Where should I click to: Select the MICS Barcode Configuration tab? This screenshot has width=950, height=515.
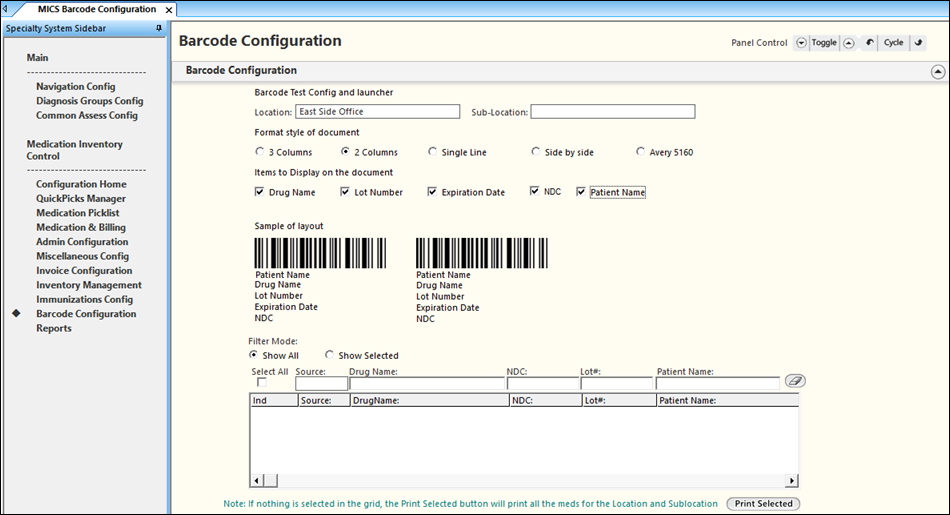tap(97, 9)
